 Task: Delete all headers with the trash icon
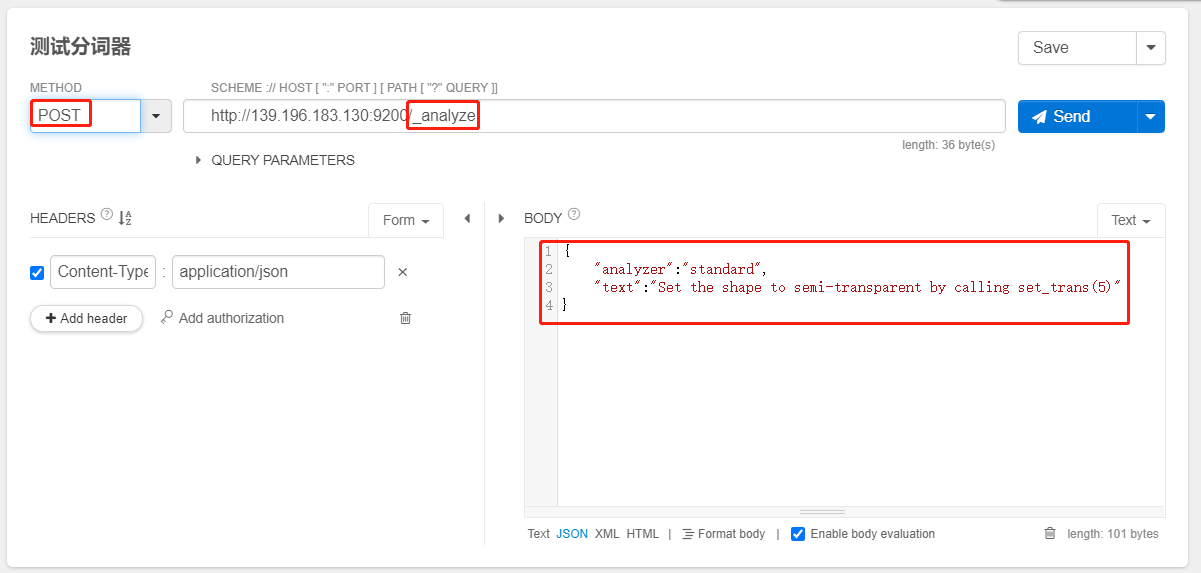[405, 318]
